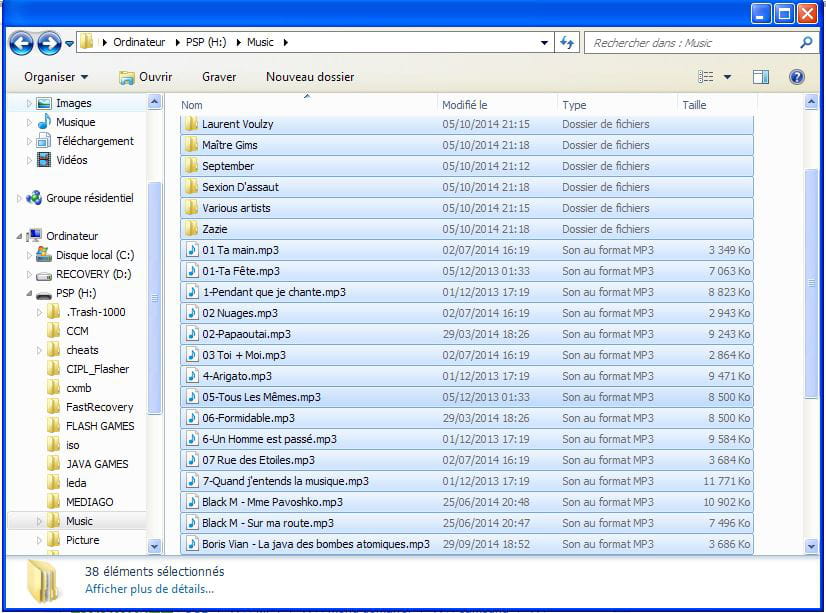Click the navigation pane scrollbar up arrow
826x613 pixels.
[154, 101]
